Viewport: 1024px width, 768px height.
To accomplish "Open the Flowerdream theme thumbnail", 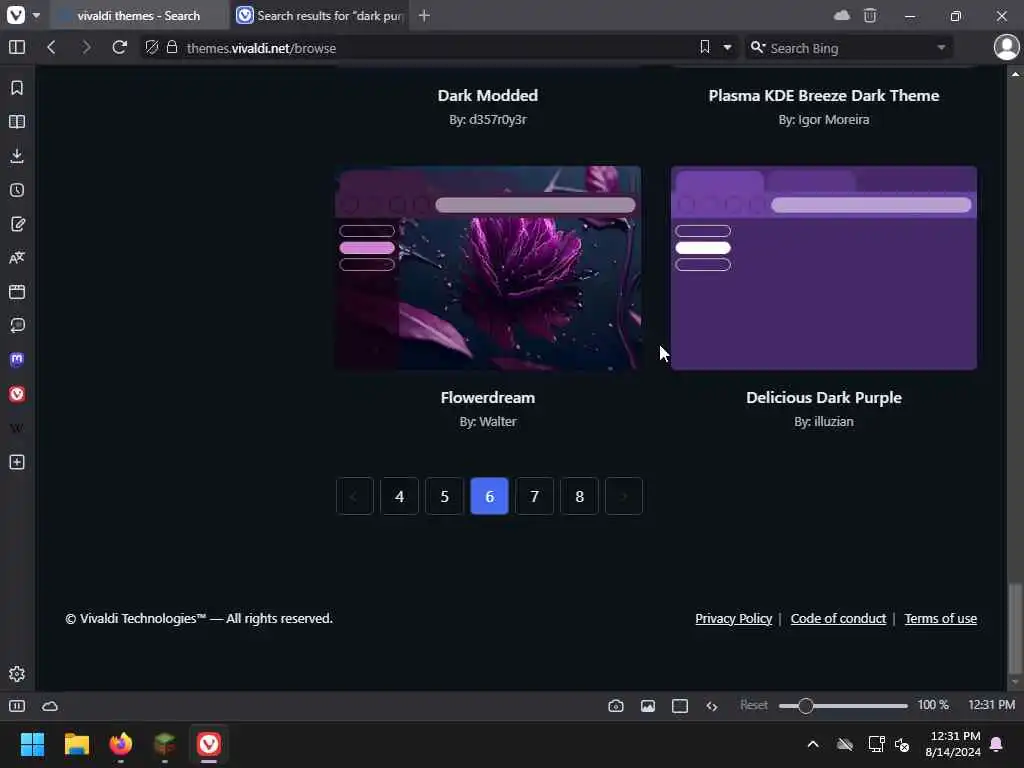I will click(x=488, y=268).
